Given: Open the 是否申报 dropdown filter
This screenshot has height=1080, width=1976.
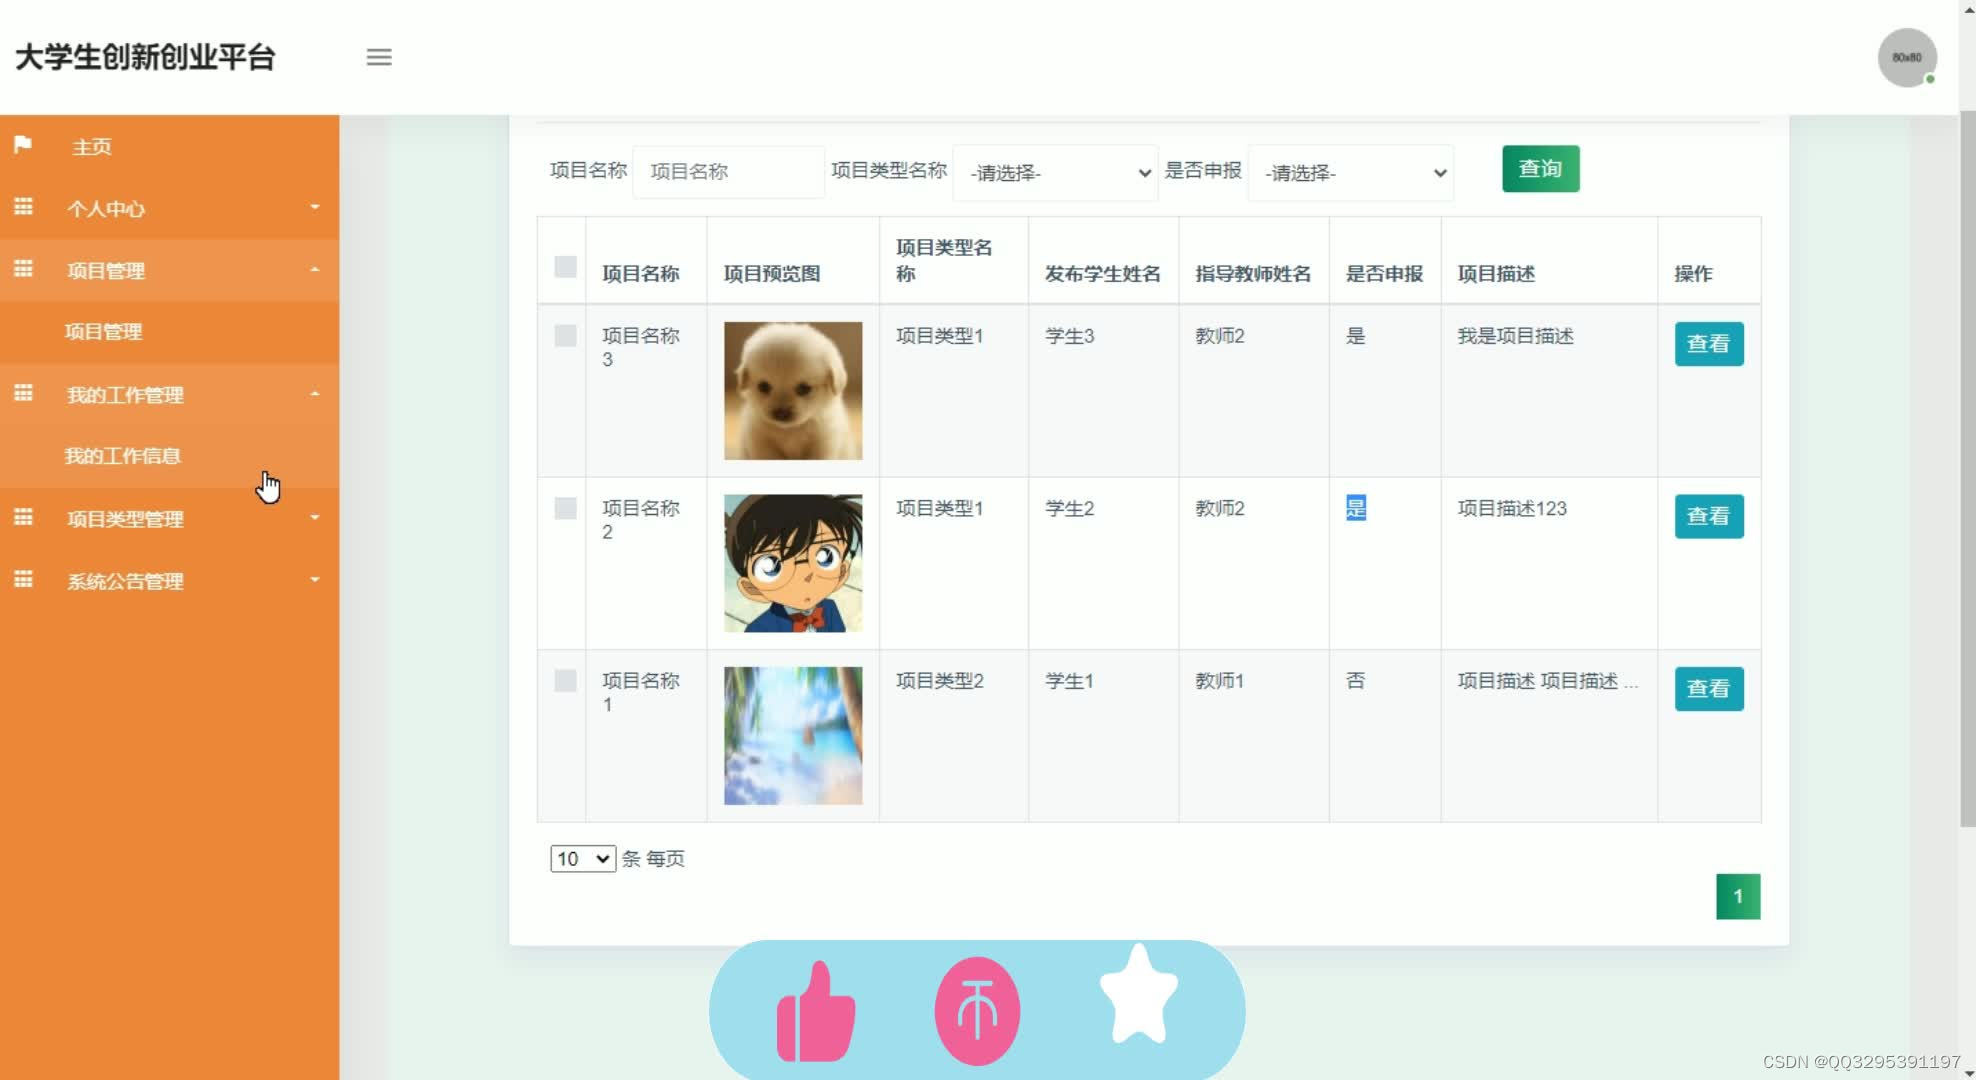Looking at the screenshot, I should tap(1348, 172).
